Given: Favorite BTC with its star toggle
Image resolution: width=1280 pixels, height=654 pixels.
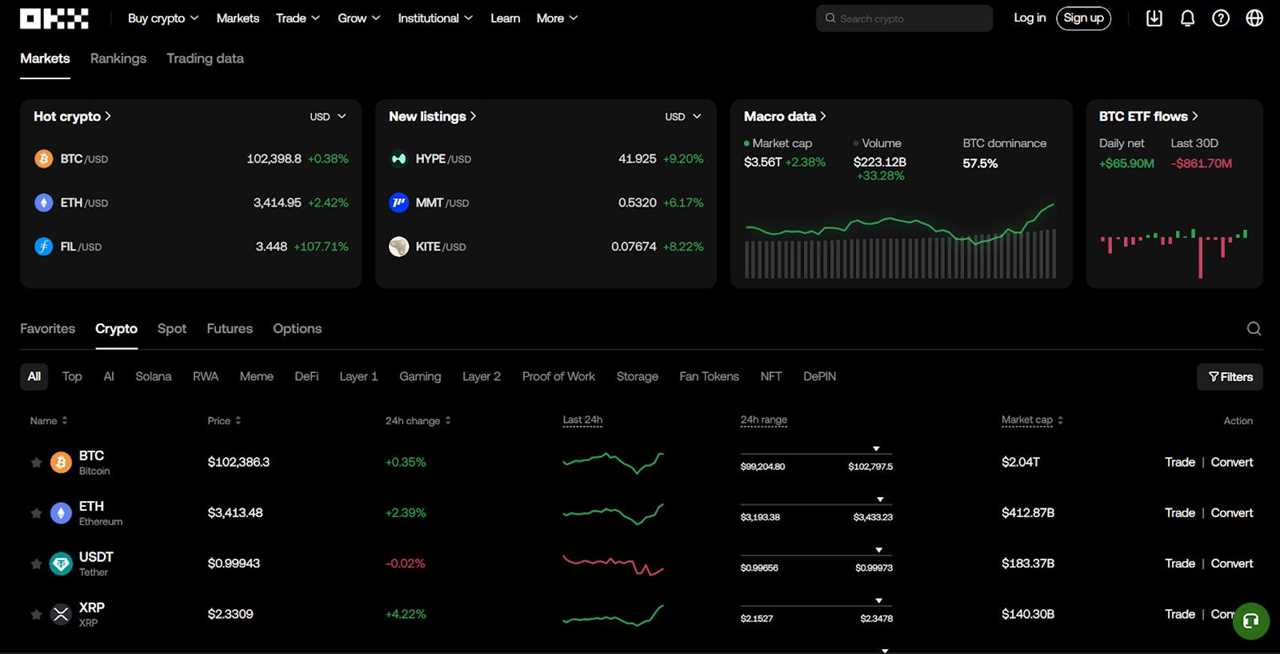Looking at the screenshot, I should pos(36,461).
